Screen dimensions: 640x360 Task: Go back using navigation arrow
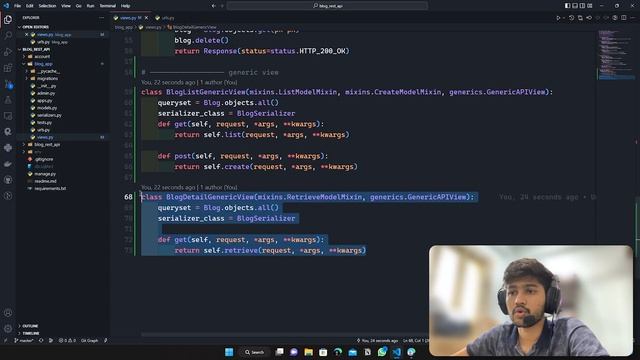coord(213,6)
